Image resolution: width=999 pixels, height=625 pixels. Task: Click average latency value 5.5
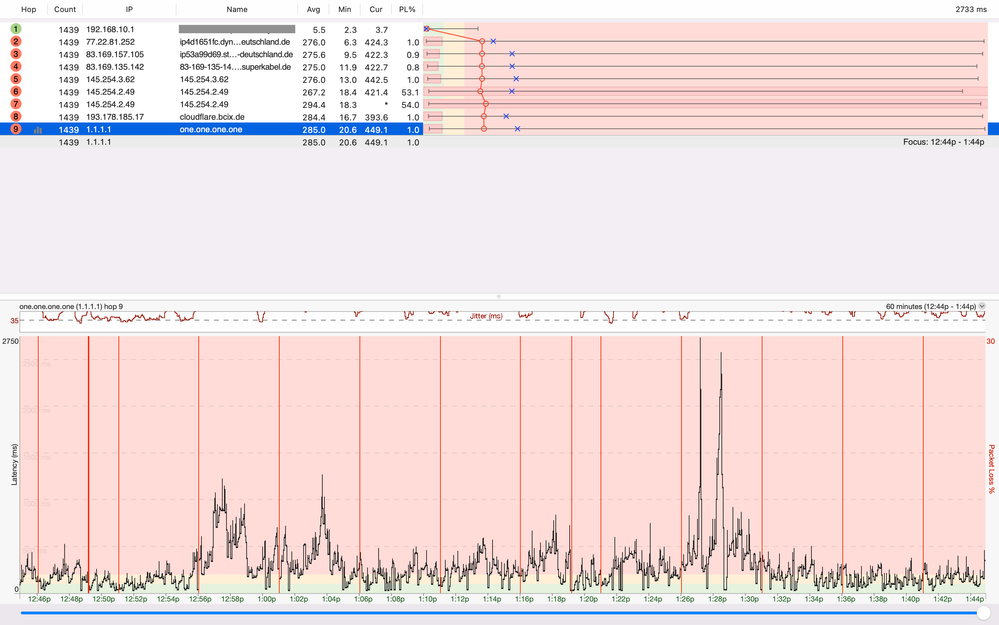[319, 30]
